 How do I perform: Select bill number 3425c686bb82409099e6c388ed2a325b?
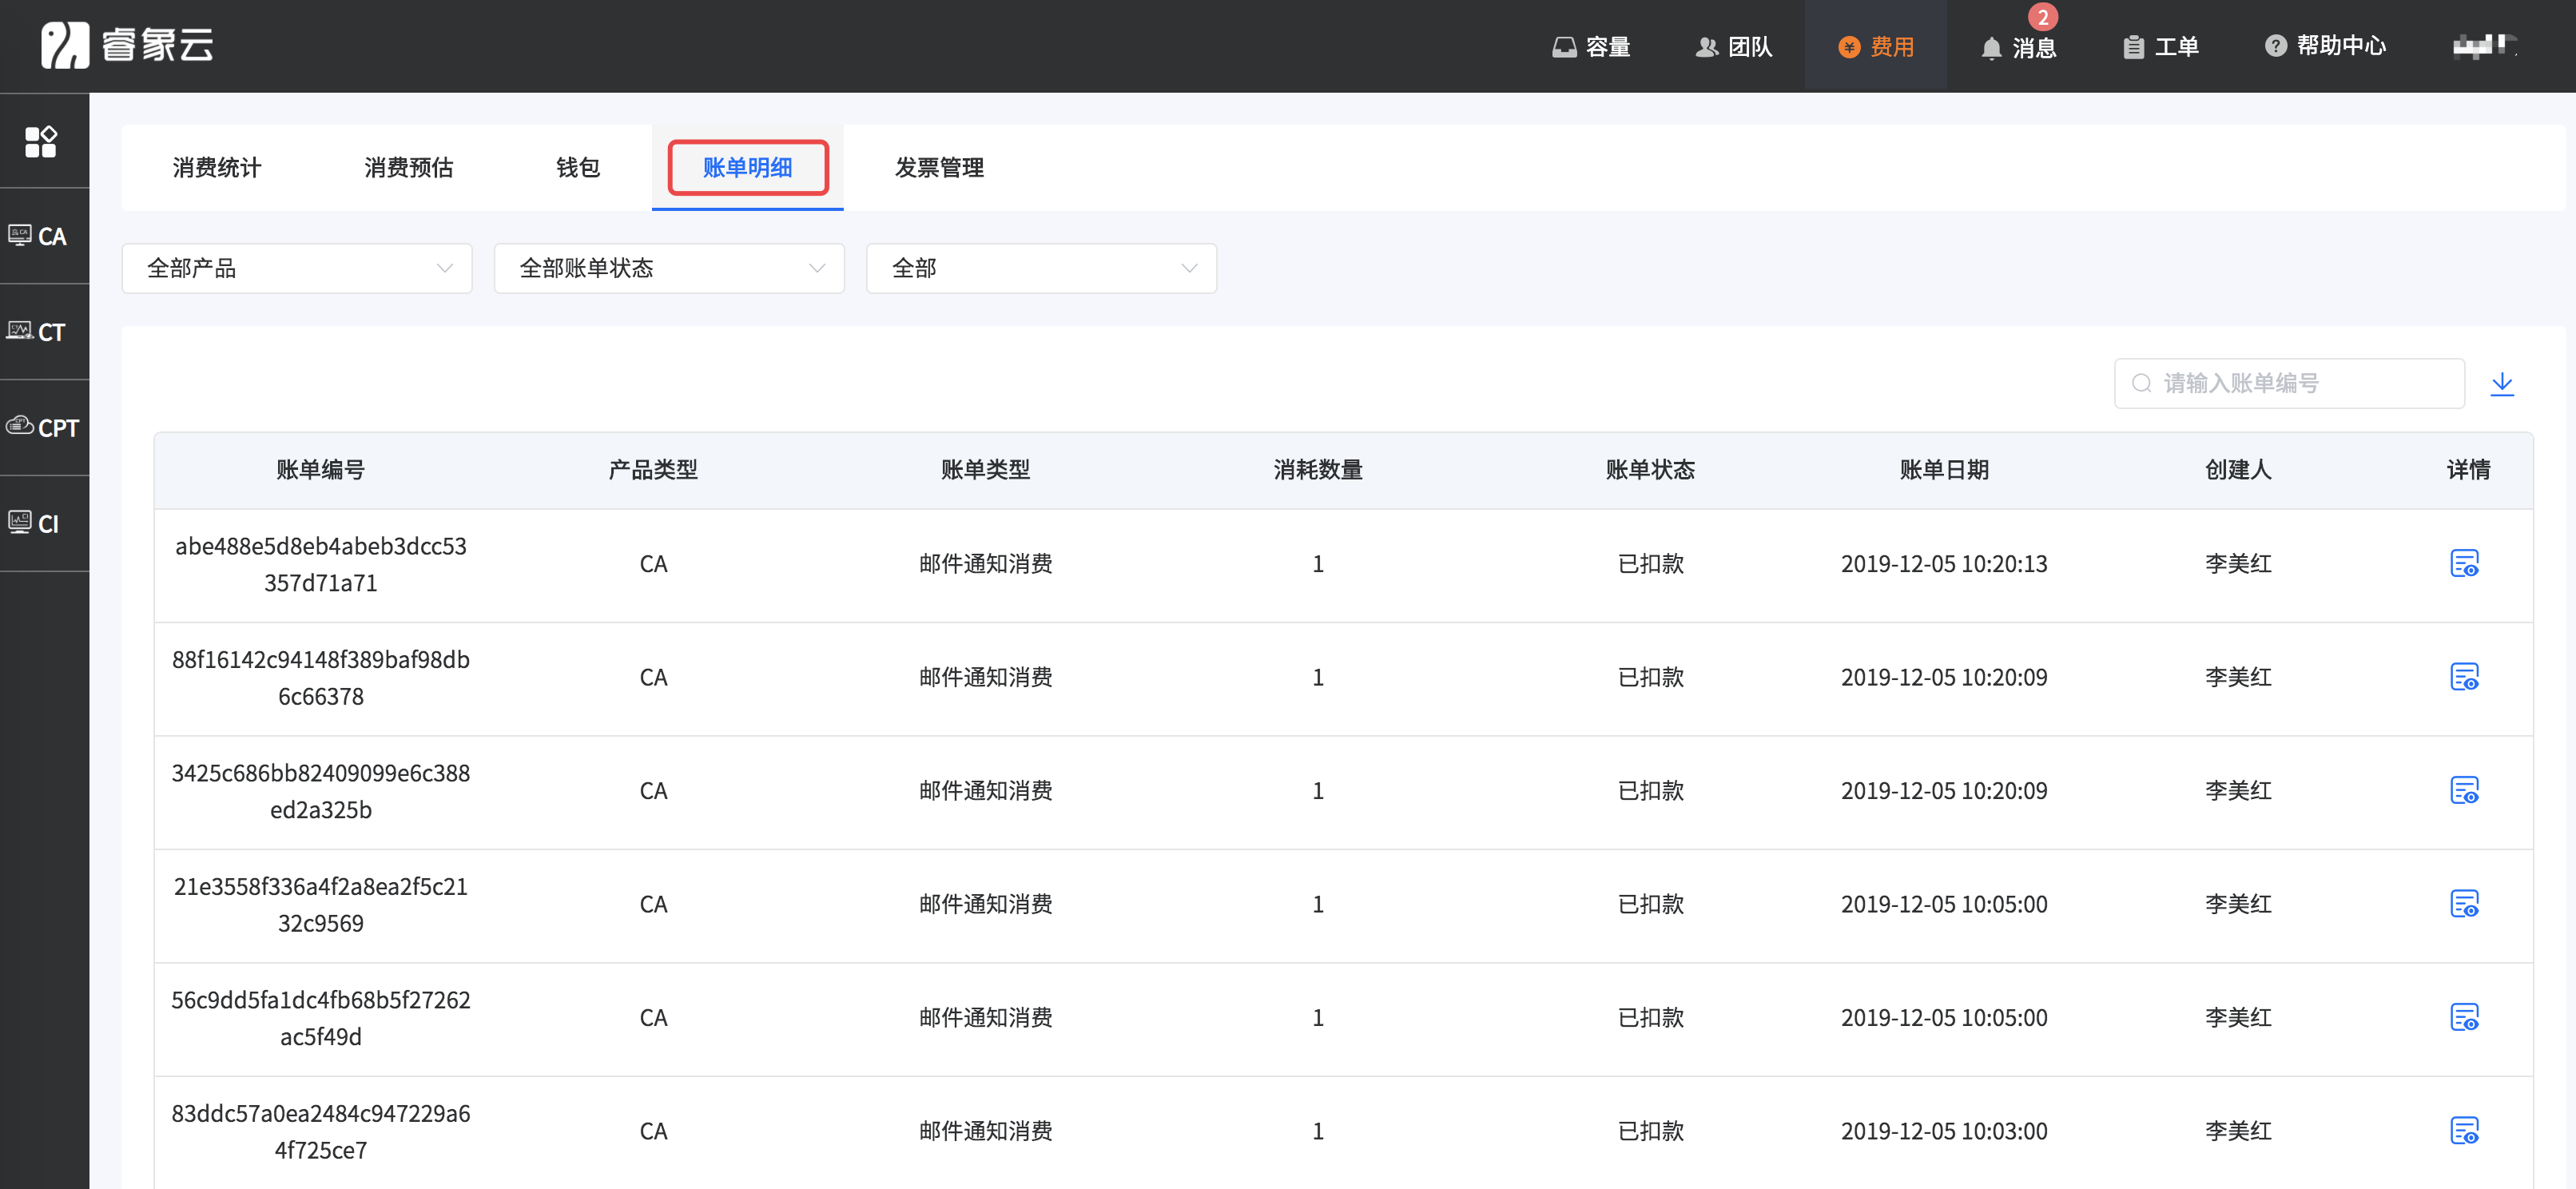[x=320, y=791]
